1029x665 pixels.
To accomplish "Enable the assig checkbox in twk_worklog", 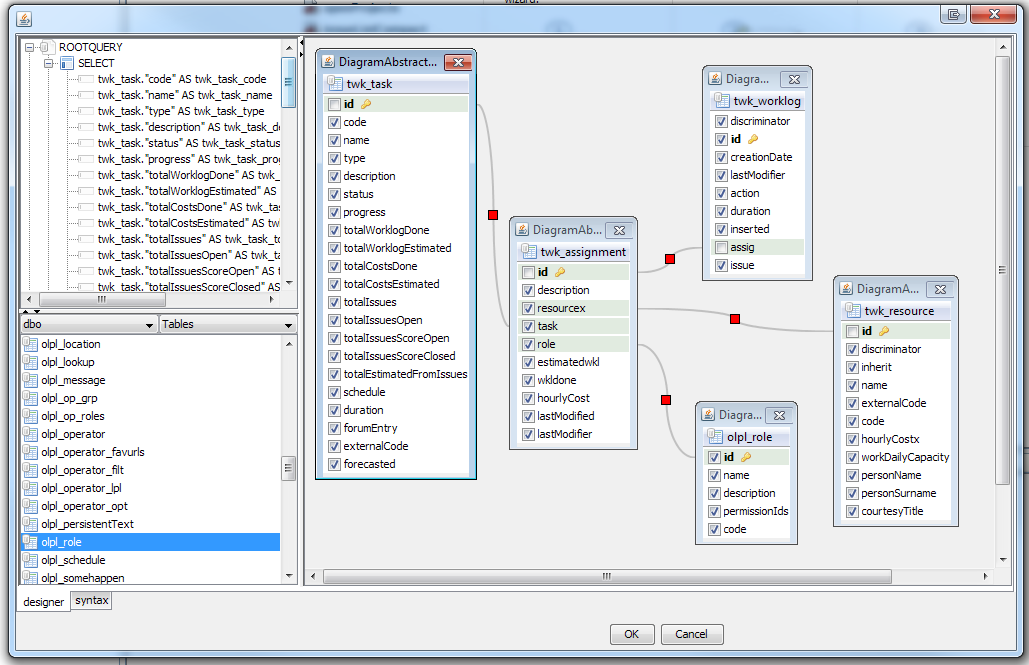I will pos(721,247).
